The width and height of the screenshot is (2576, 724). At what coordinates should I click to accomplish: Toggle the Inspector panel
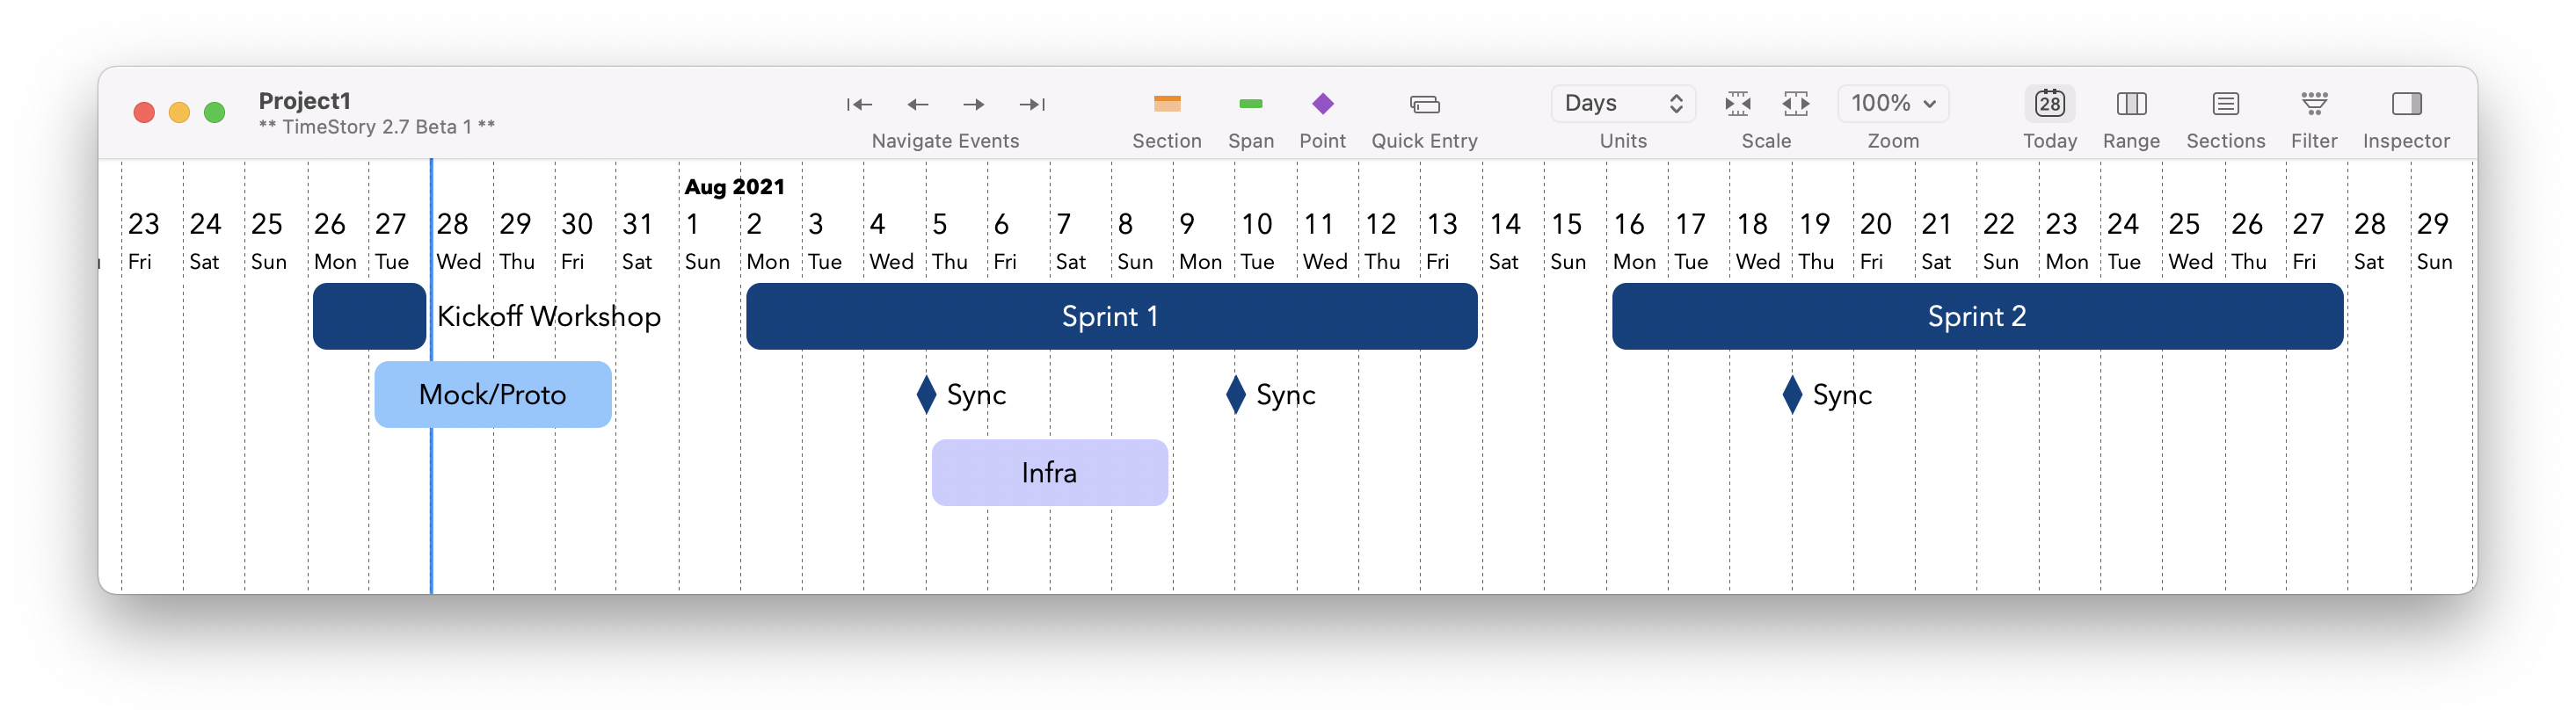pyautogui.click(x=2406, y=104)
